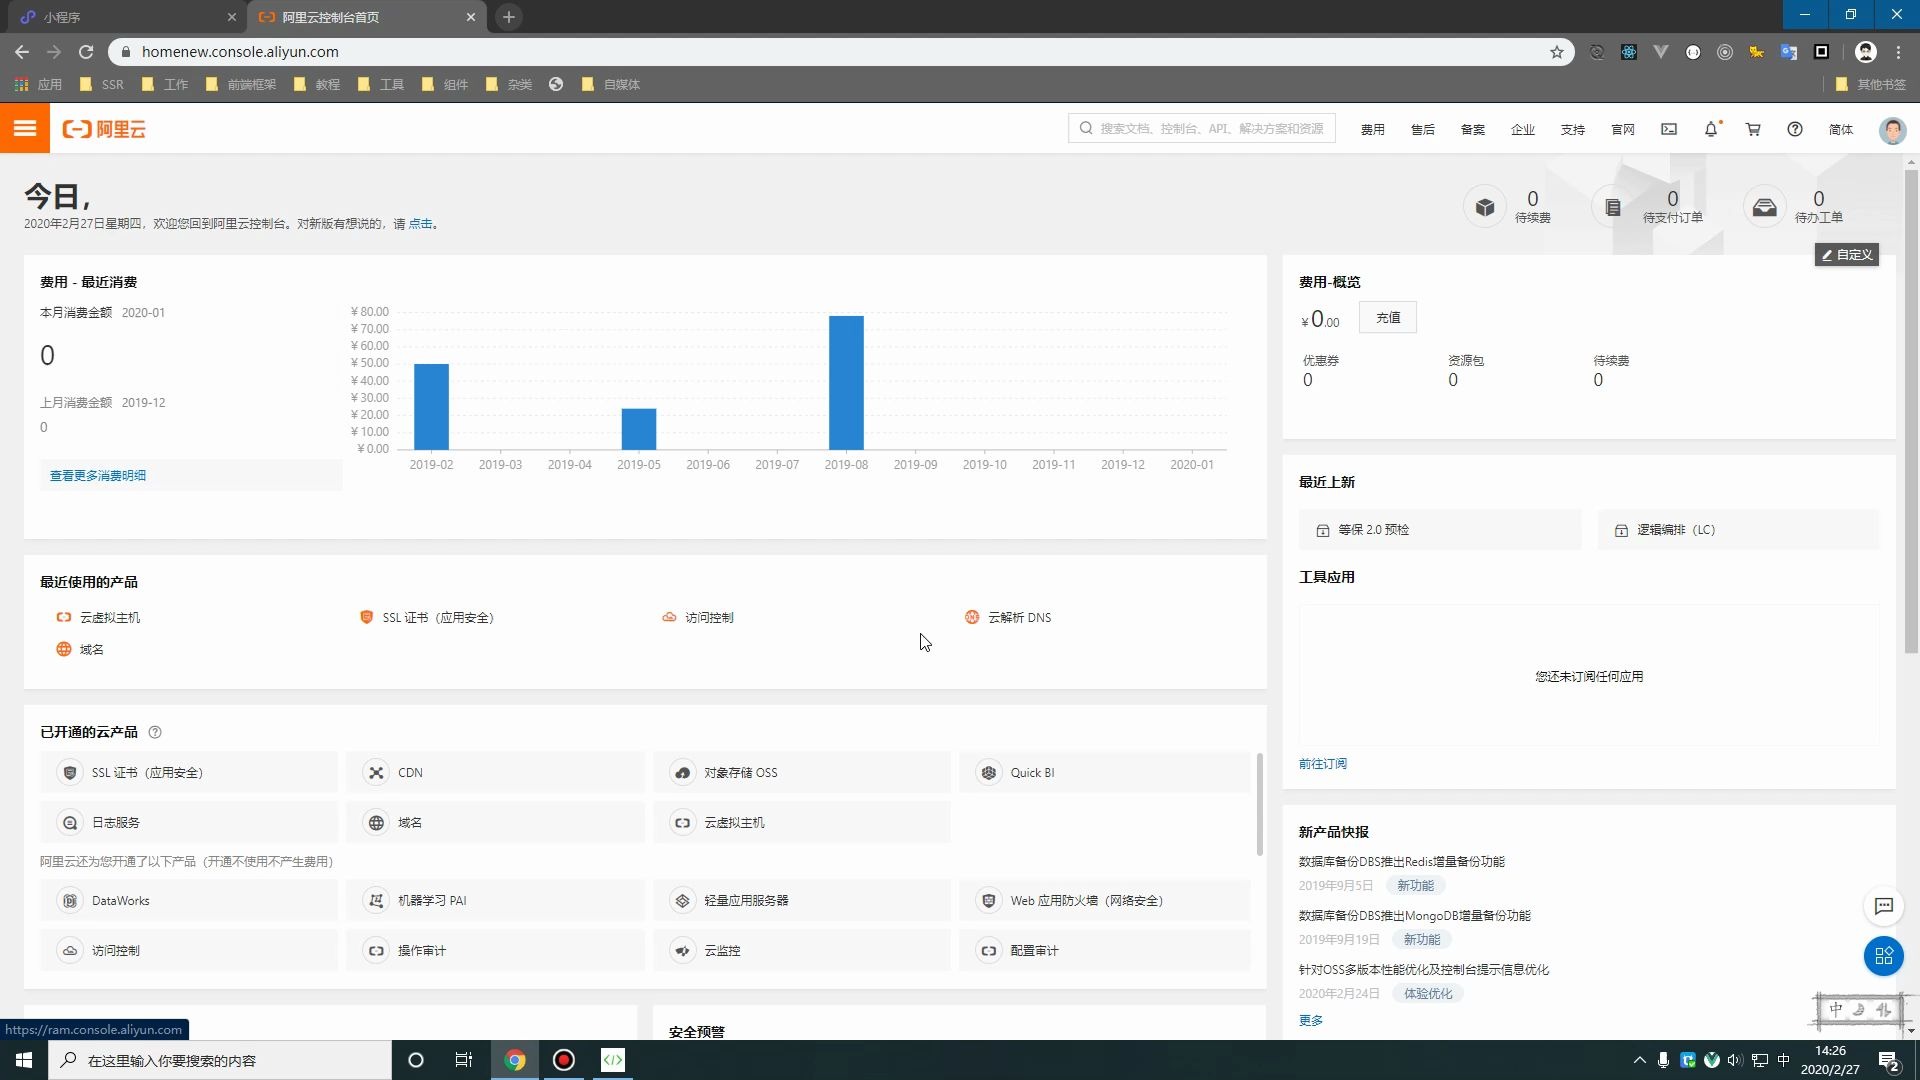Open the 前往订阅 link
Viewport: 1920px width, 1080px height.
tap(1323, 764)
